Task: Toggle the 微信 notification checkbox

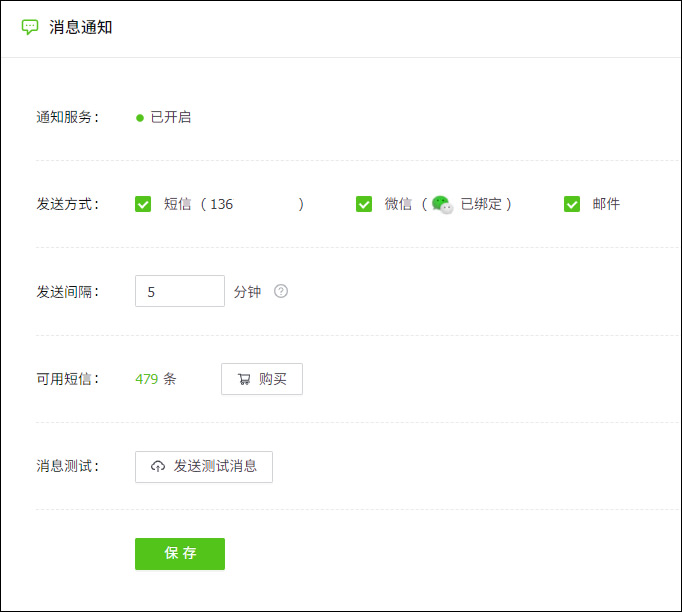Action: pyautogui.click(x=364, y=204)
